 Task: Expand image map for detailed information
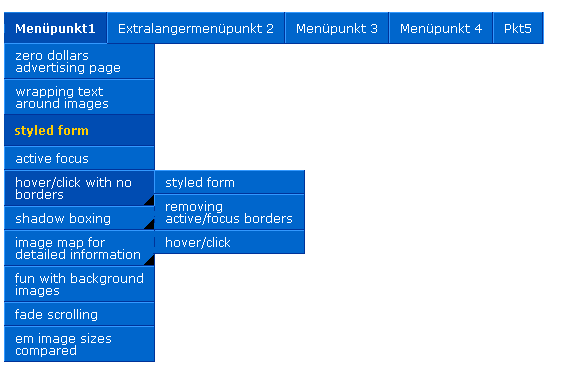79,248
